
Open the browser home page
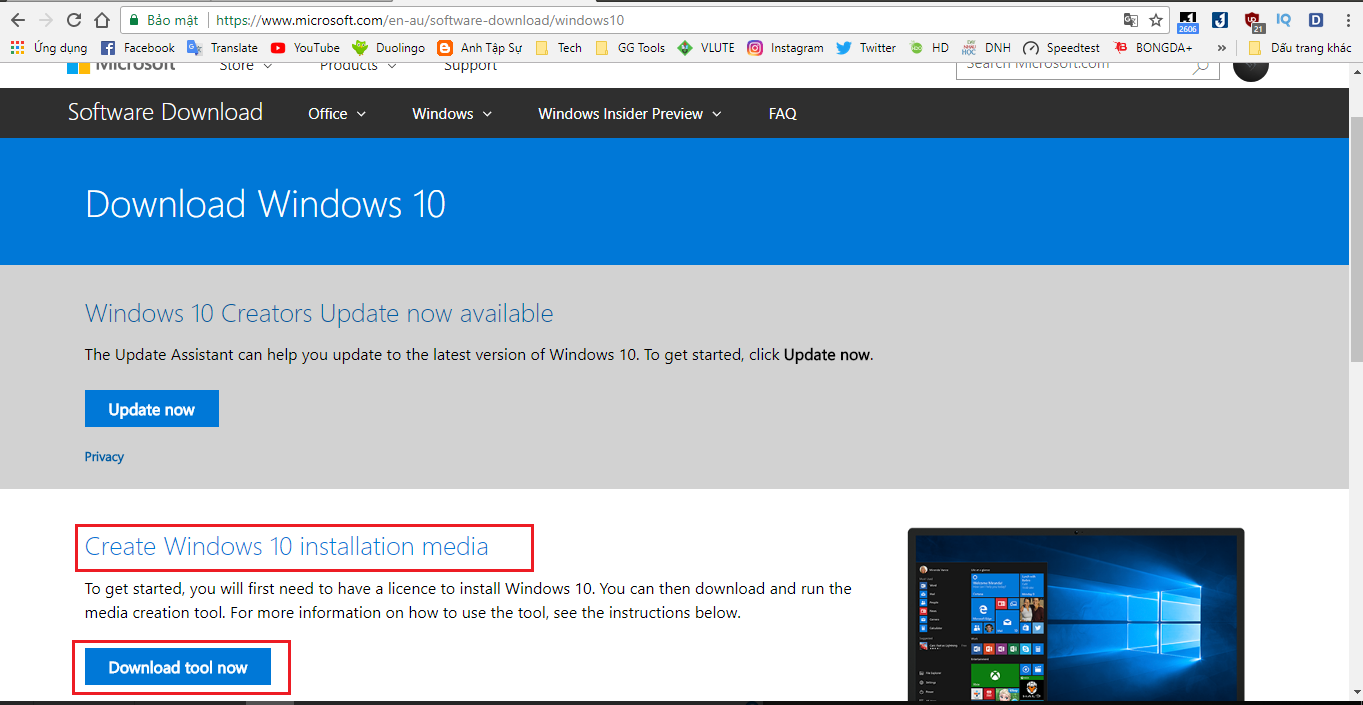102,20
